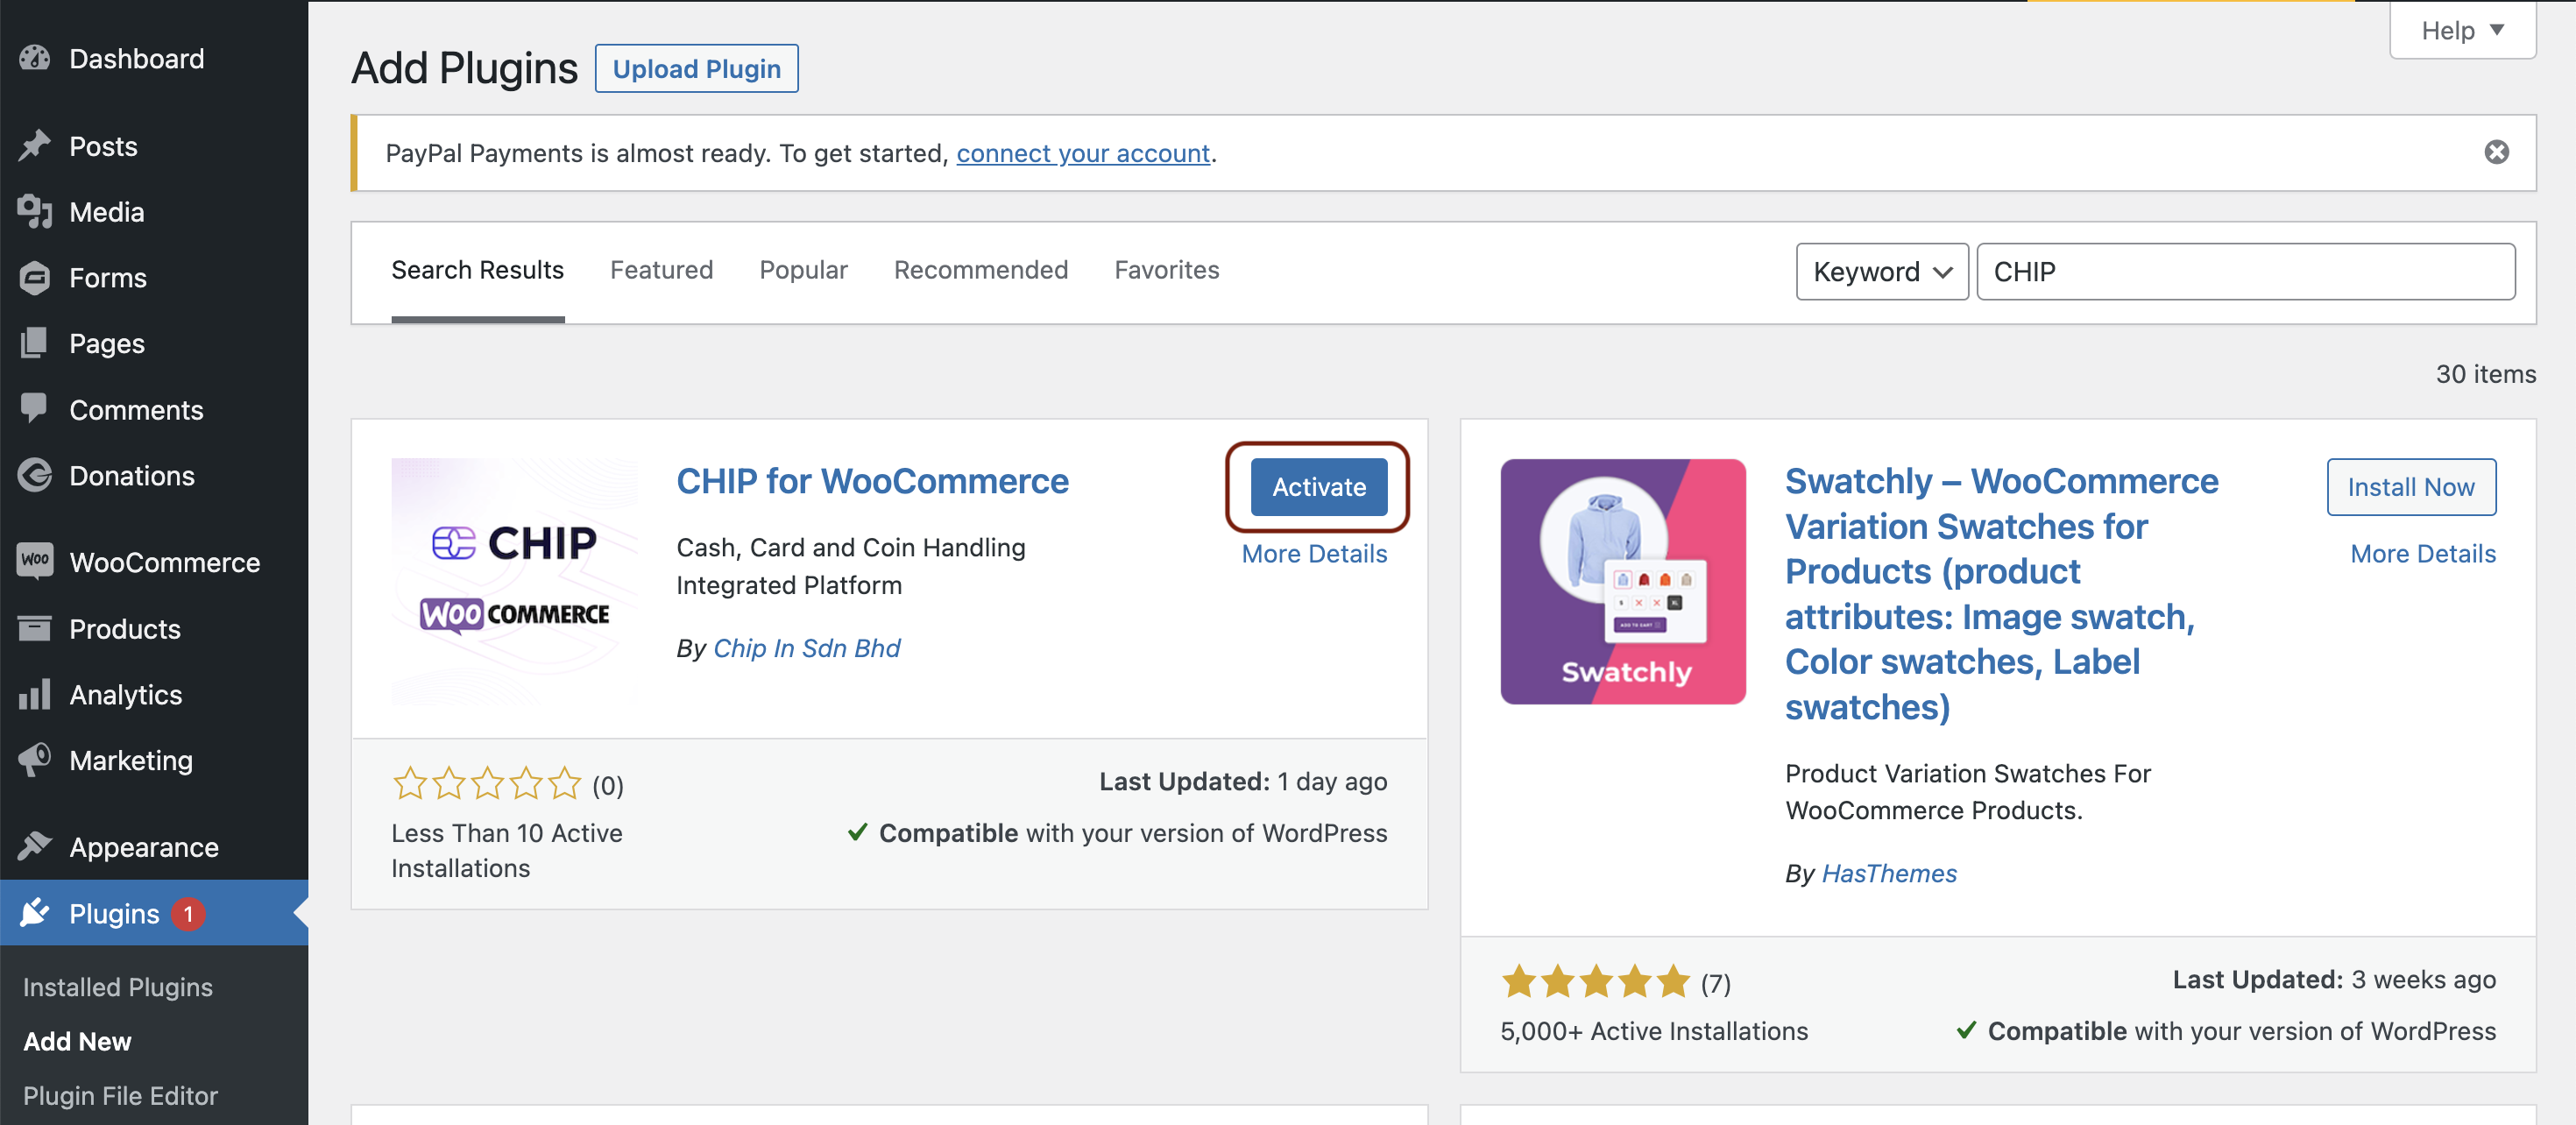Click the Plugins plug icon
The width and height of the screenshot is (2576, 1125).
35,912
